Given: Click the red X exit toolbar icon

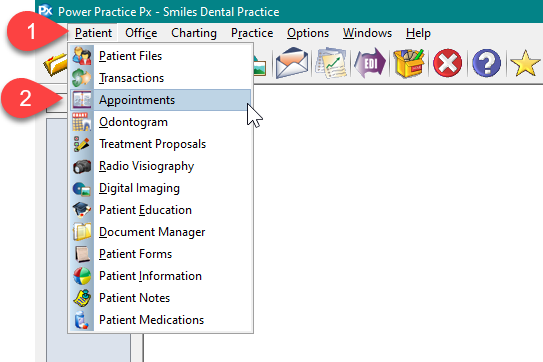Looking at the screenshot, I should tap(447, 63).
